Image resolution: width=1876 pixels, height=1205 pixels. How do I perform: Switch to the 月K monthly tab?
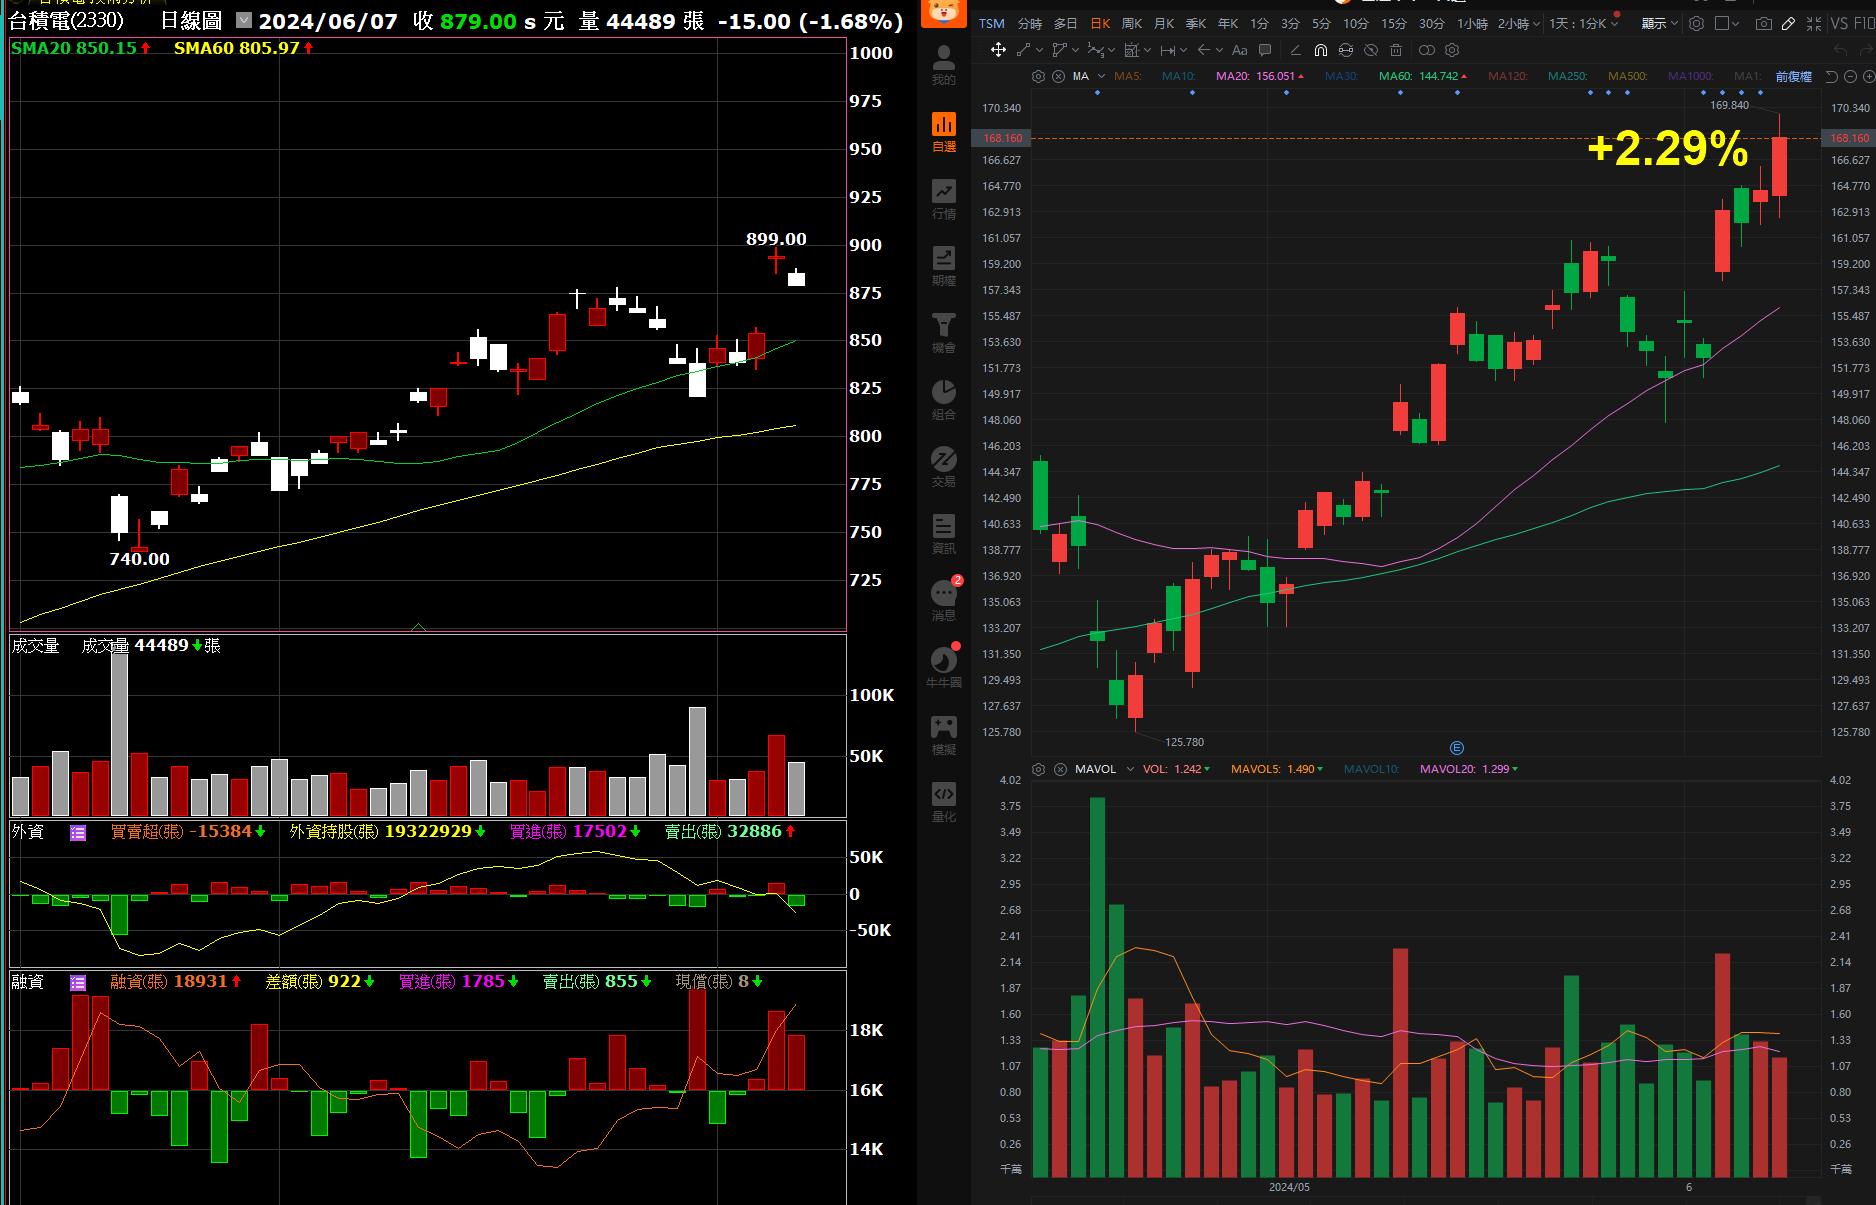point(1164,23)
